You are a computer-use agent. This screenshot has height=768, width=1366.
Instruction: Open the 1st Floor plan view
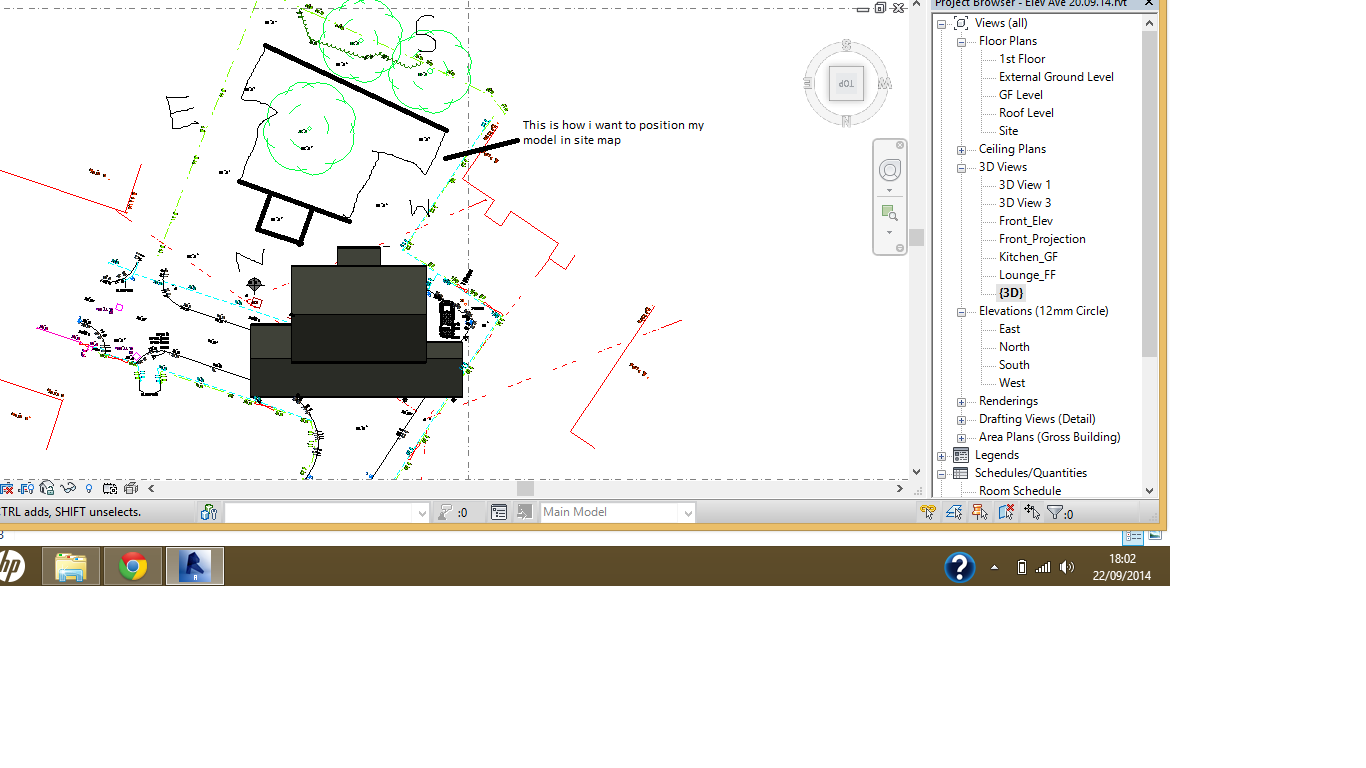coord(1022,59)
